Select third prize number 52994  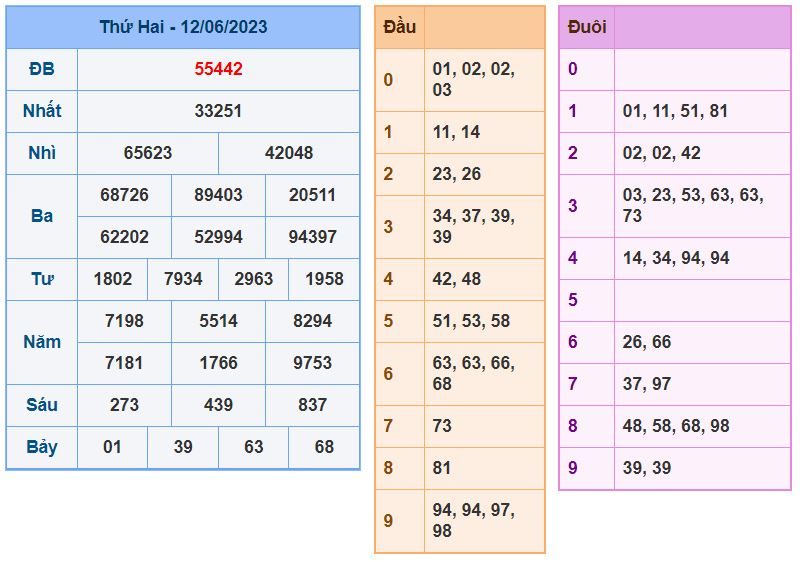click(x=218, y=237)
